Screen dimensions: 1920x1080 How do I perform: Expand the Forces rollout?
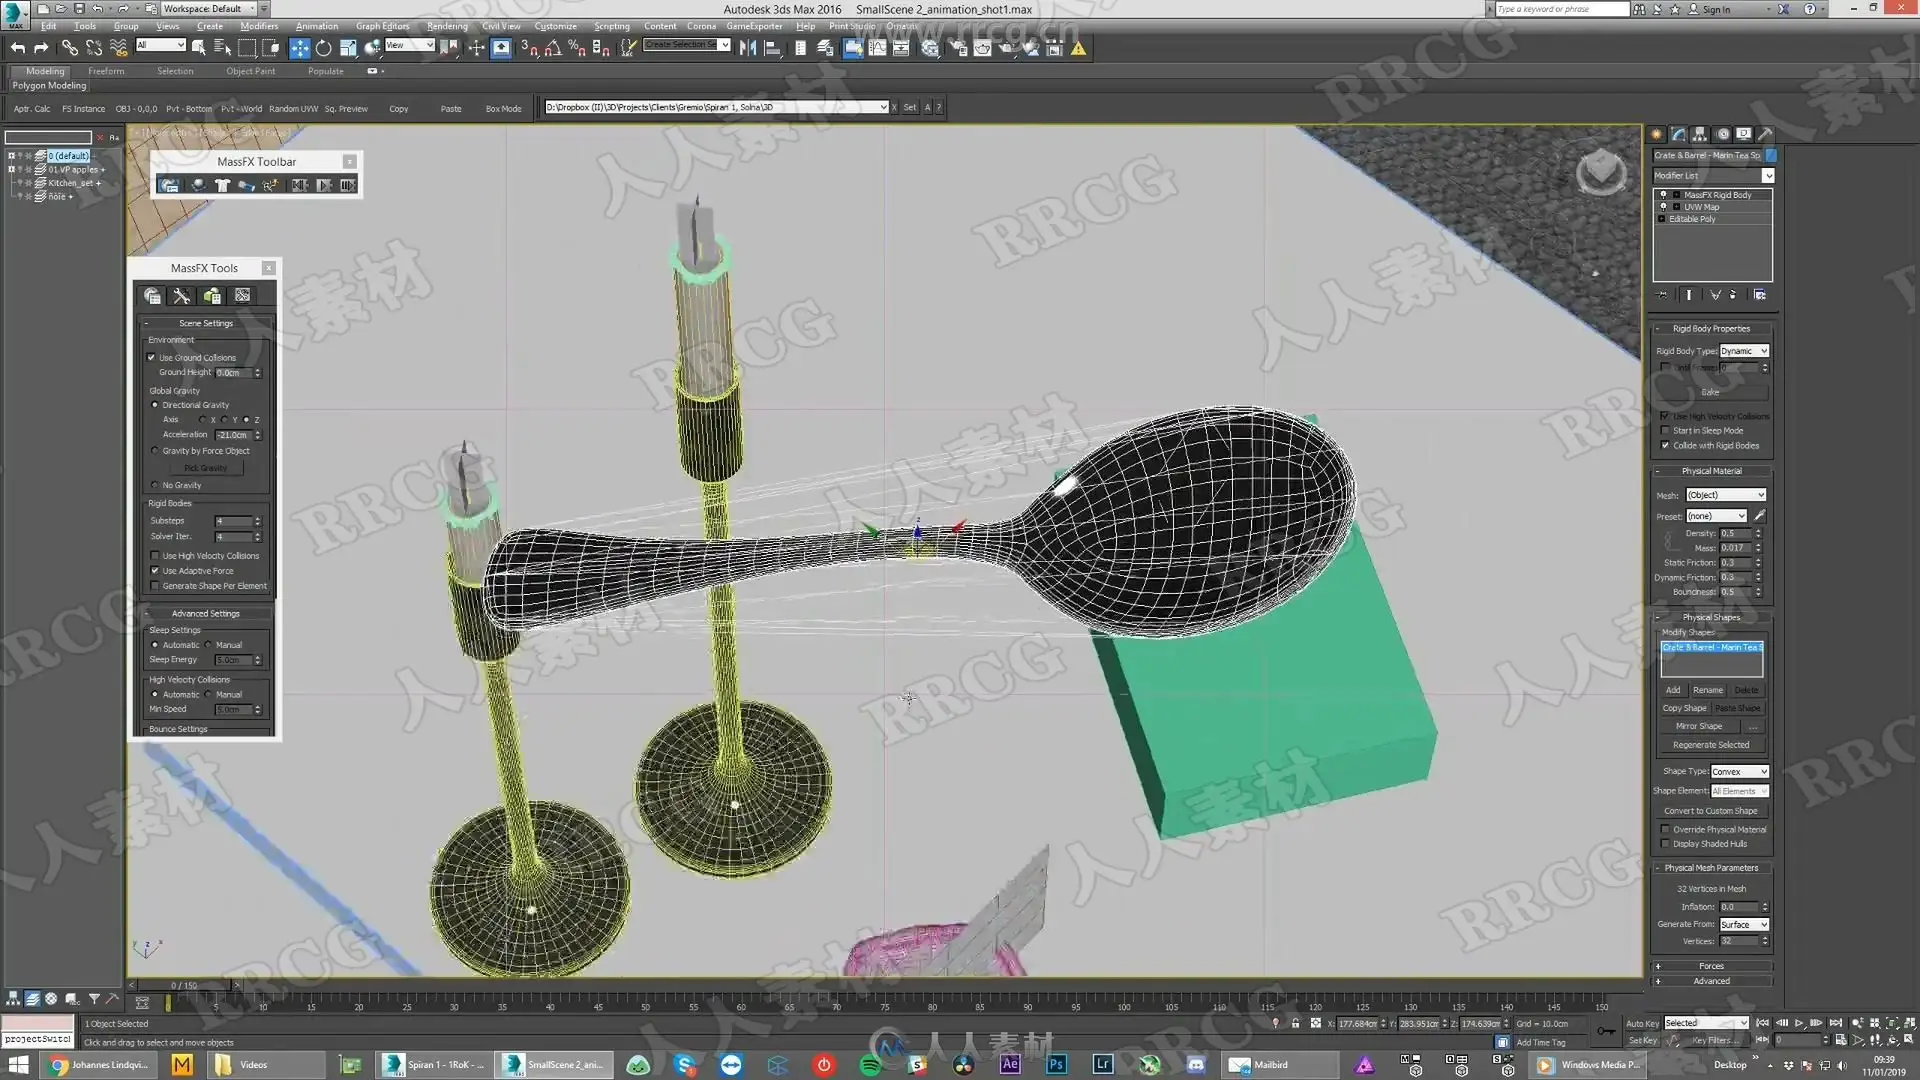click(x=1711, y=966)
